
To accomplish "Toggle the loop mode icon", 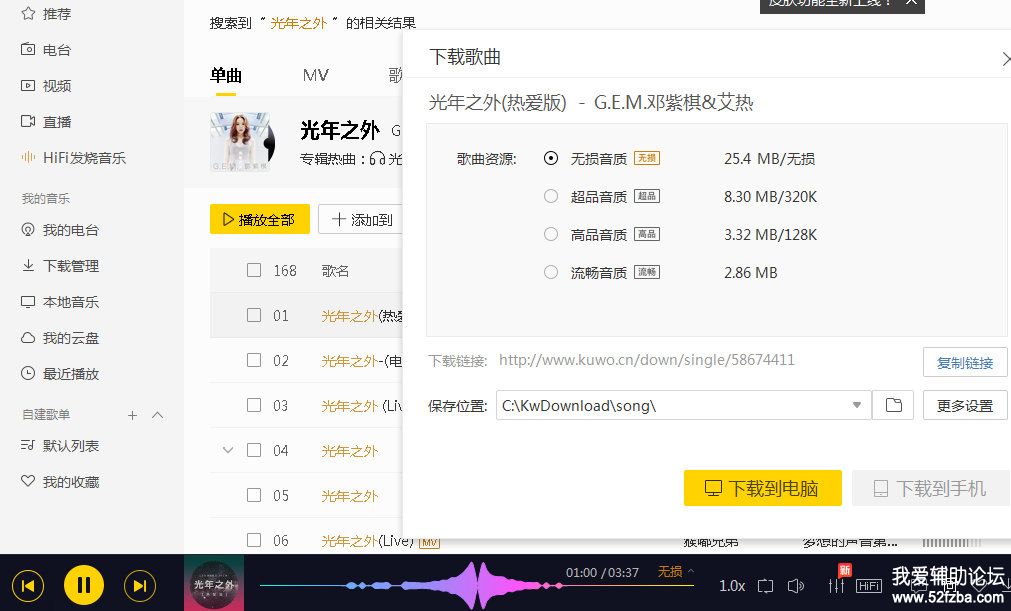I will [765, 586].
